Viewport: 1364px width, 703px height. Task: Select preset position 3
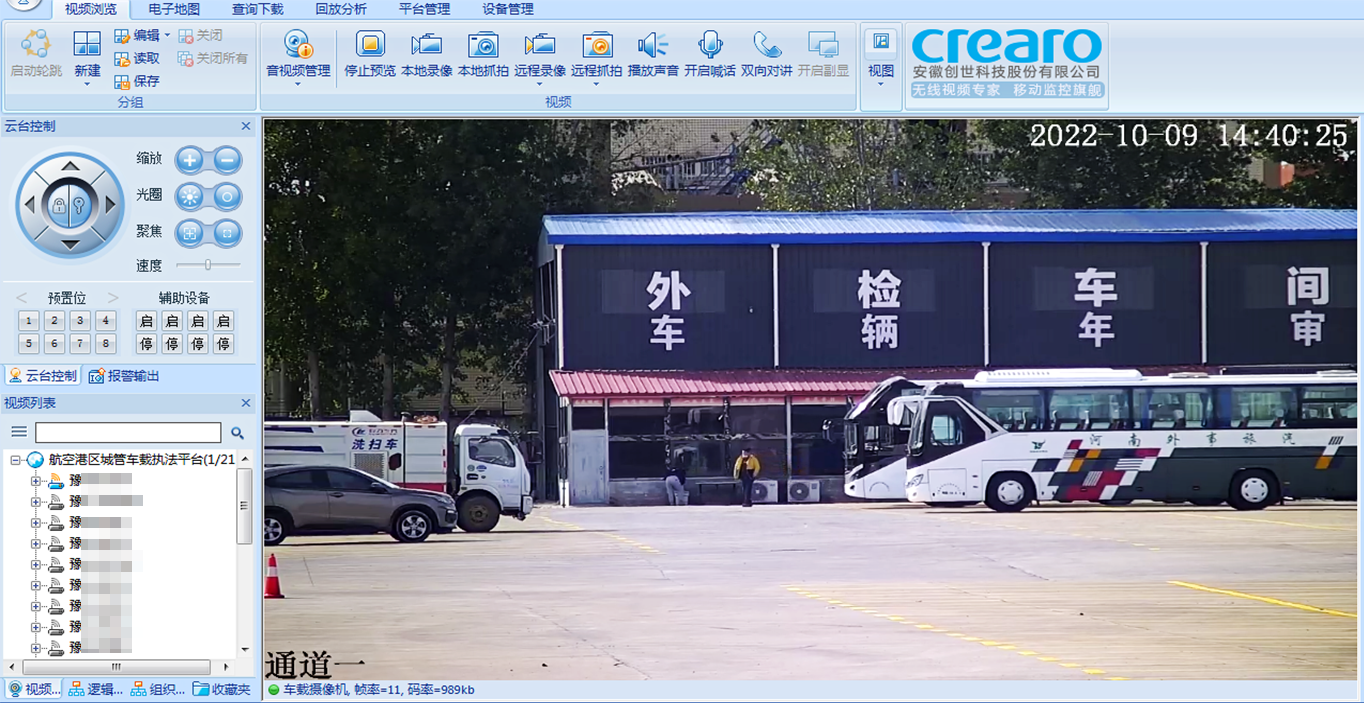80,321
